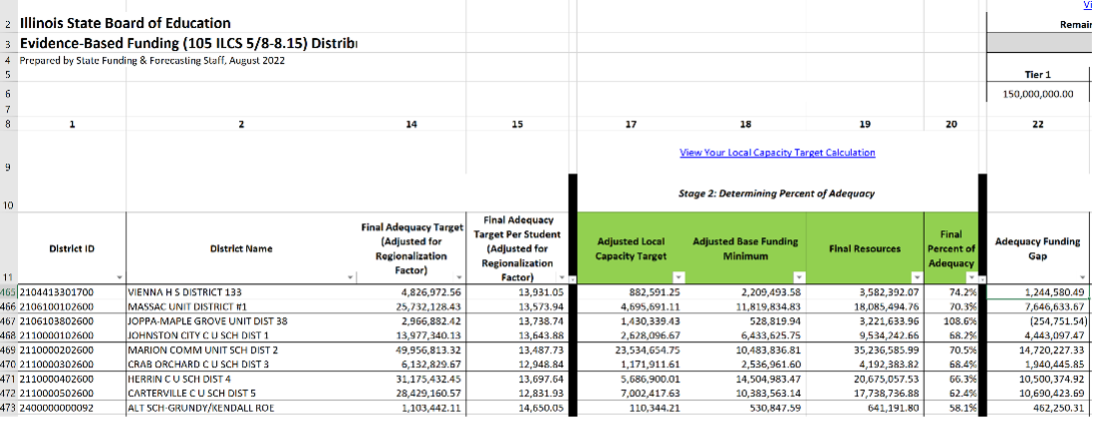Select the Stage 2: Determining Percent of Adequacy cell
This screenshot has height=421, width=1096.
(x=776, y=192)
